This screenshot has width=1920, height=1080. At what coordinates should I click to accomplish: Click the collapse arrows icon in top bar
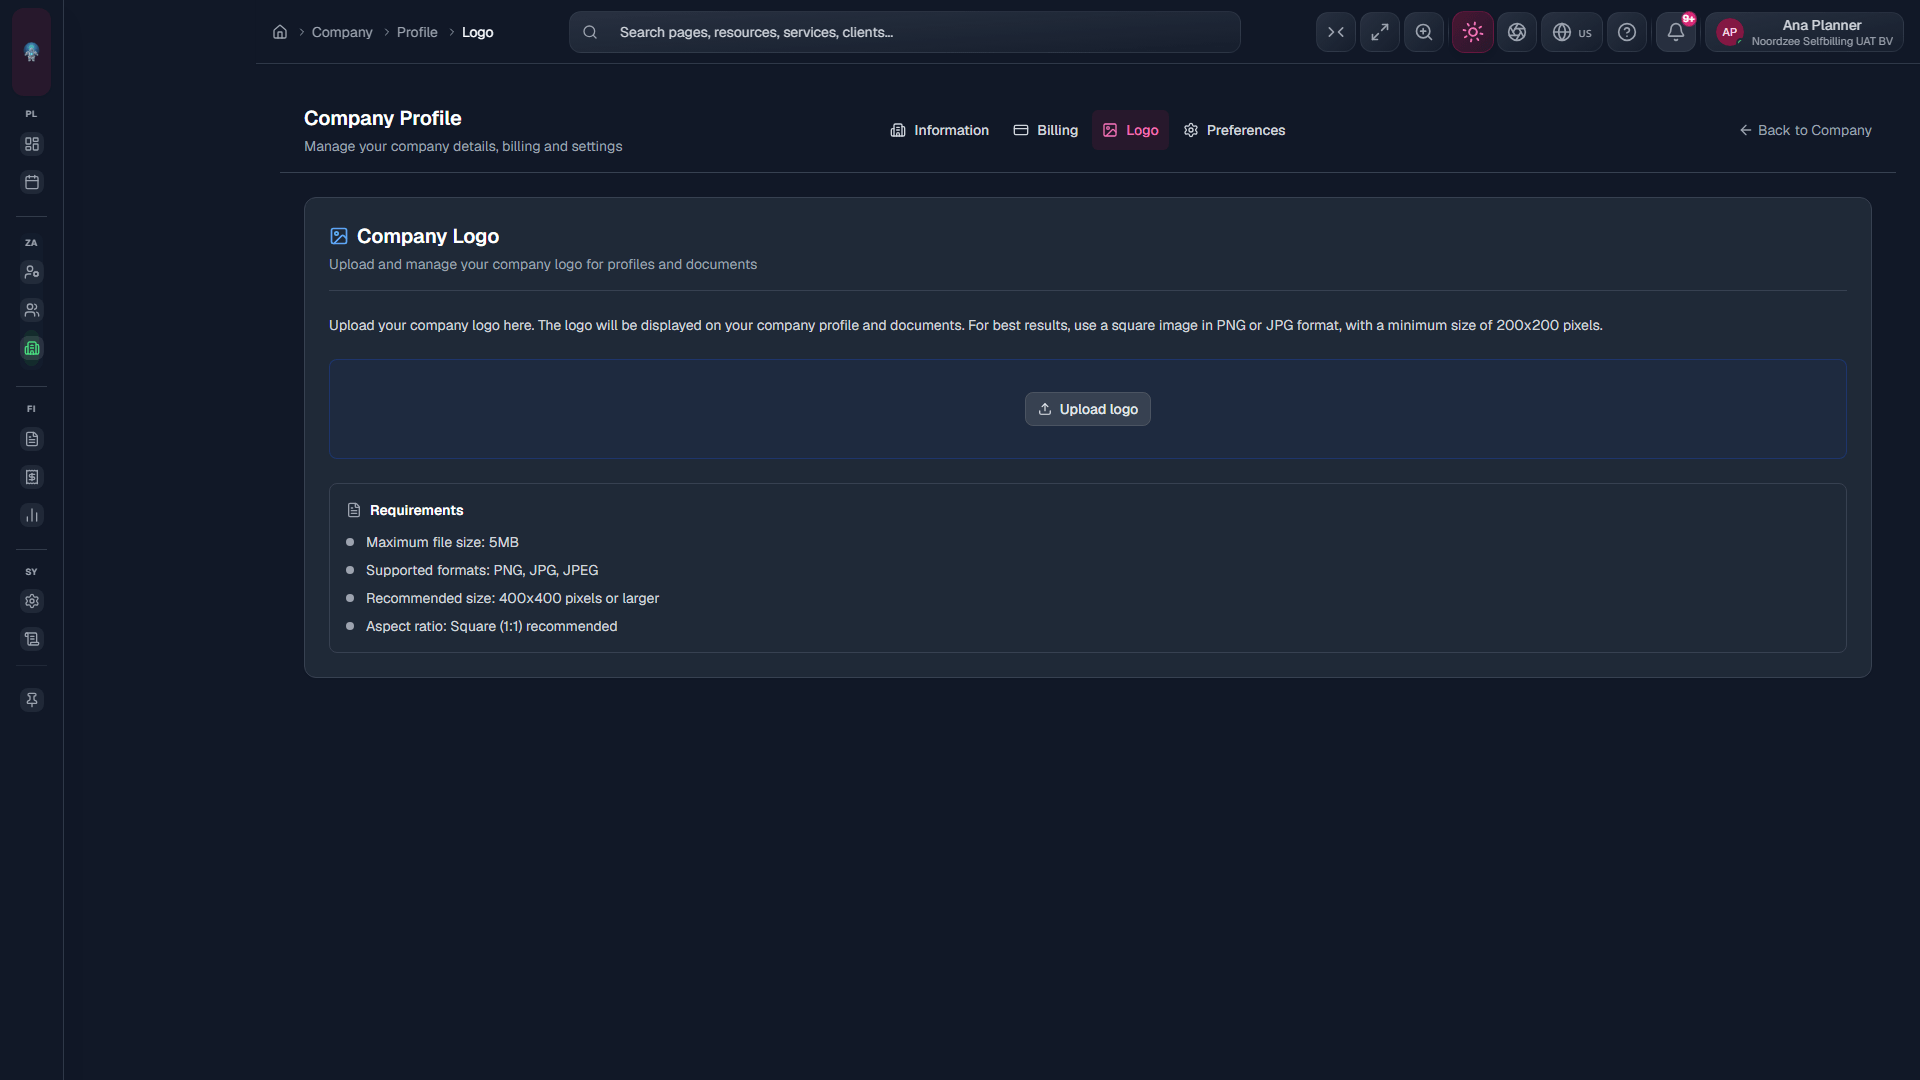(1336, 32)
